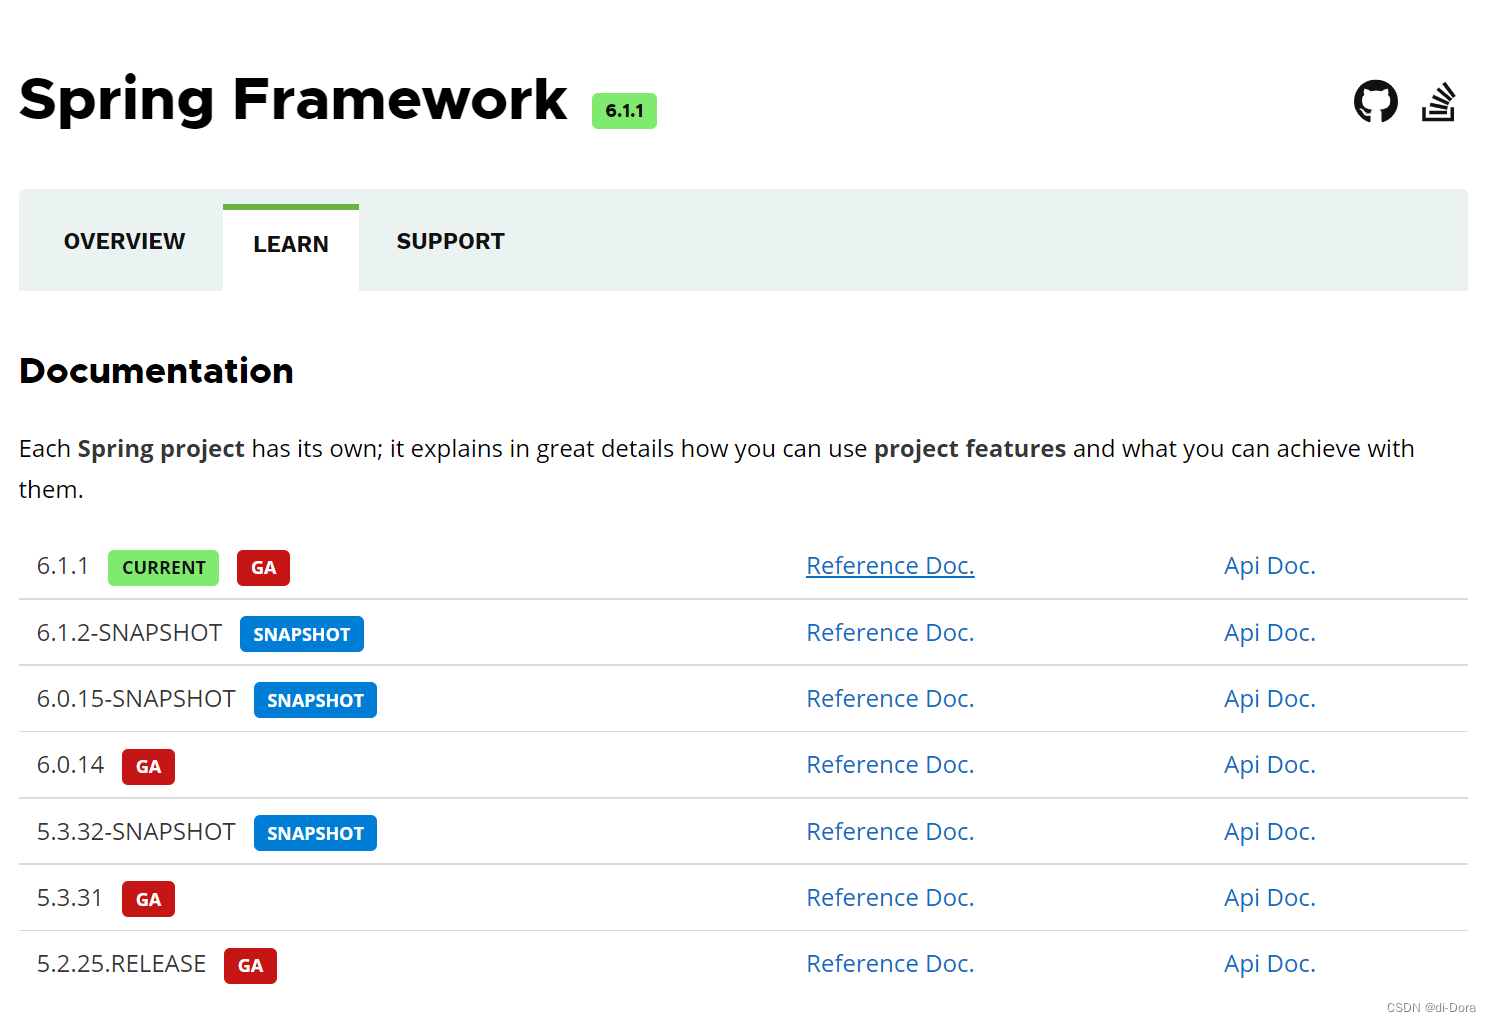Click the GA badge next to 5.2.25.RELEASE
This screenshot has height=1022, width=1491.
tap(250, 966)
